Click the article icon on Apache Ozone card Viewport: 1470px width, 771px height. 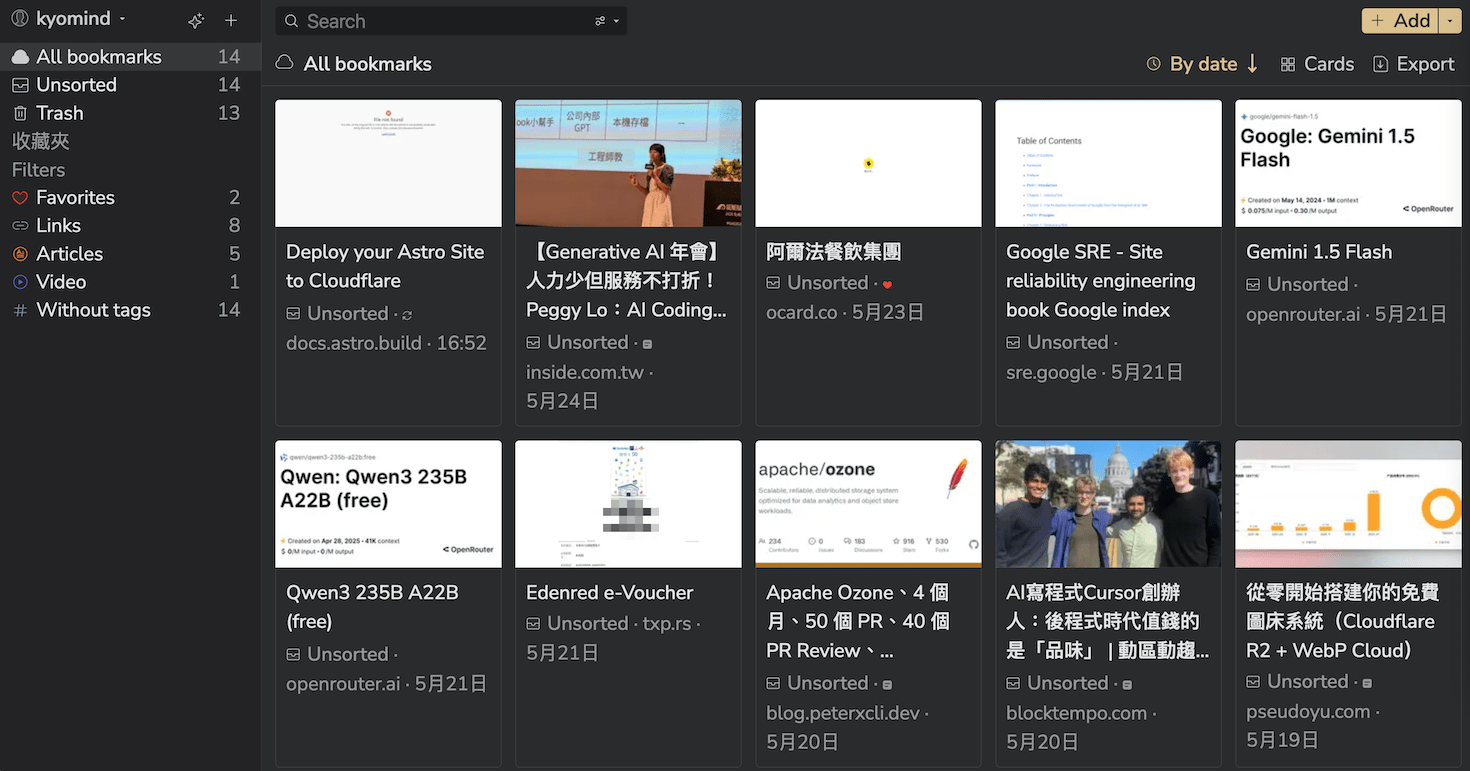[887, 685]
